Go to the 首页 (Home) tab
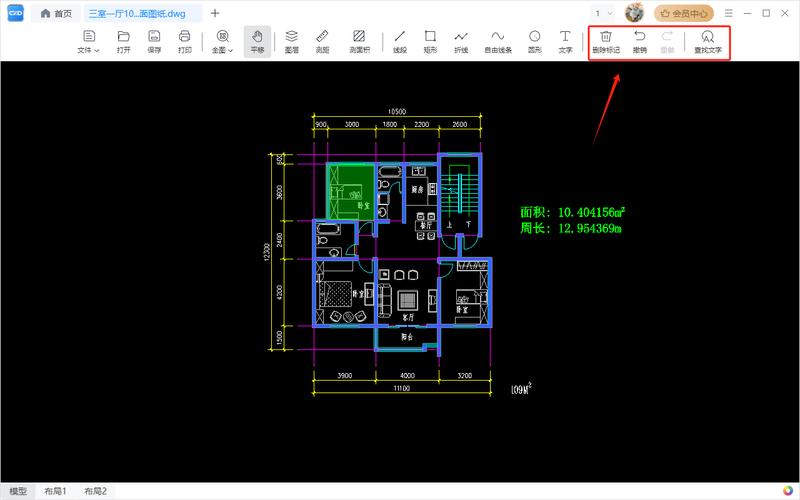 click(x=56, y=13)
